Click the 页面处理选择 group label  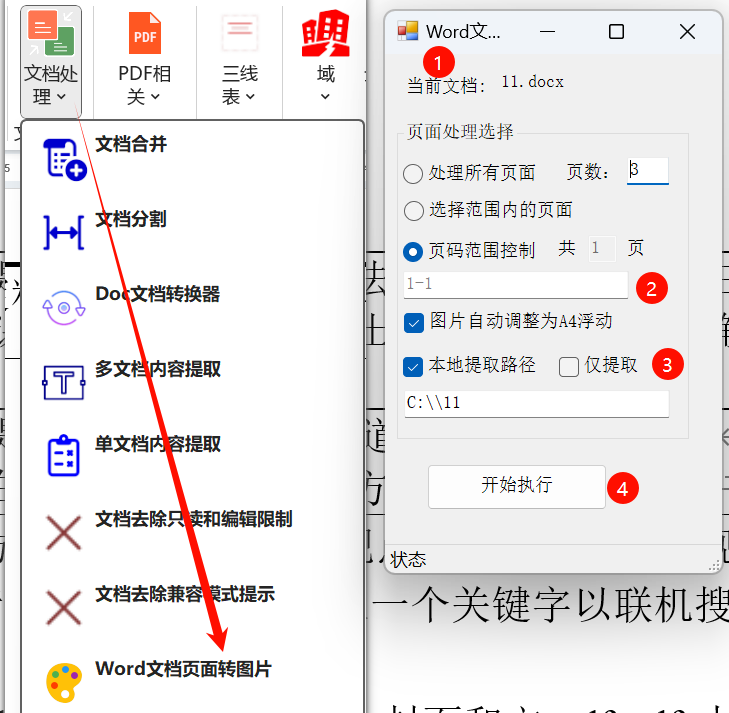[x=460, y=132]
